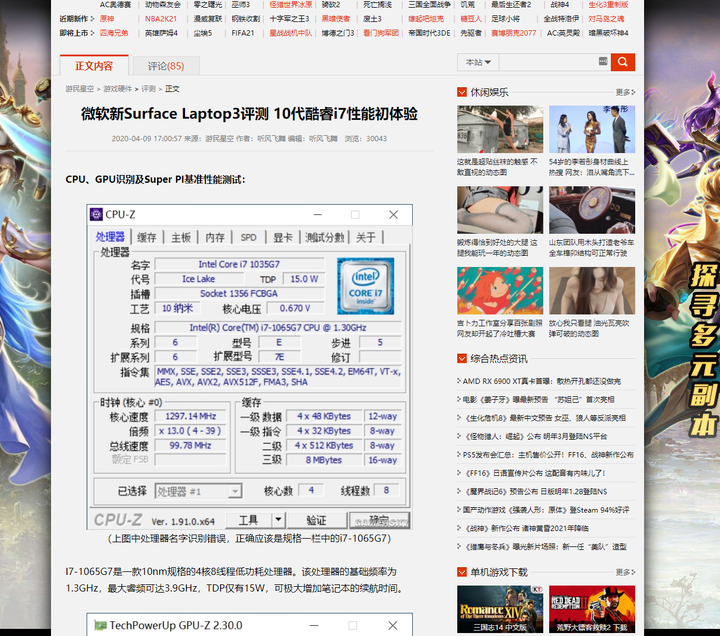Open the PS5发布会汇总 news headline
The image size is (720, 636).
(x=548, y=455)
